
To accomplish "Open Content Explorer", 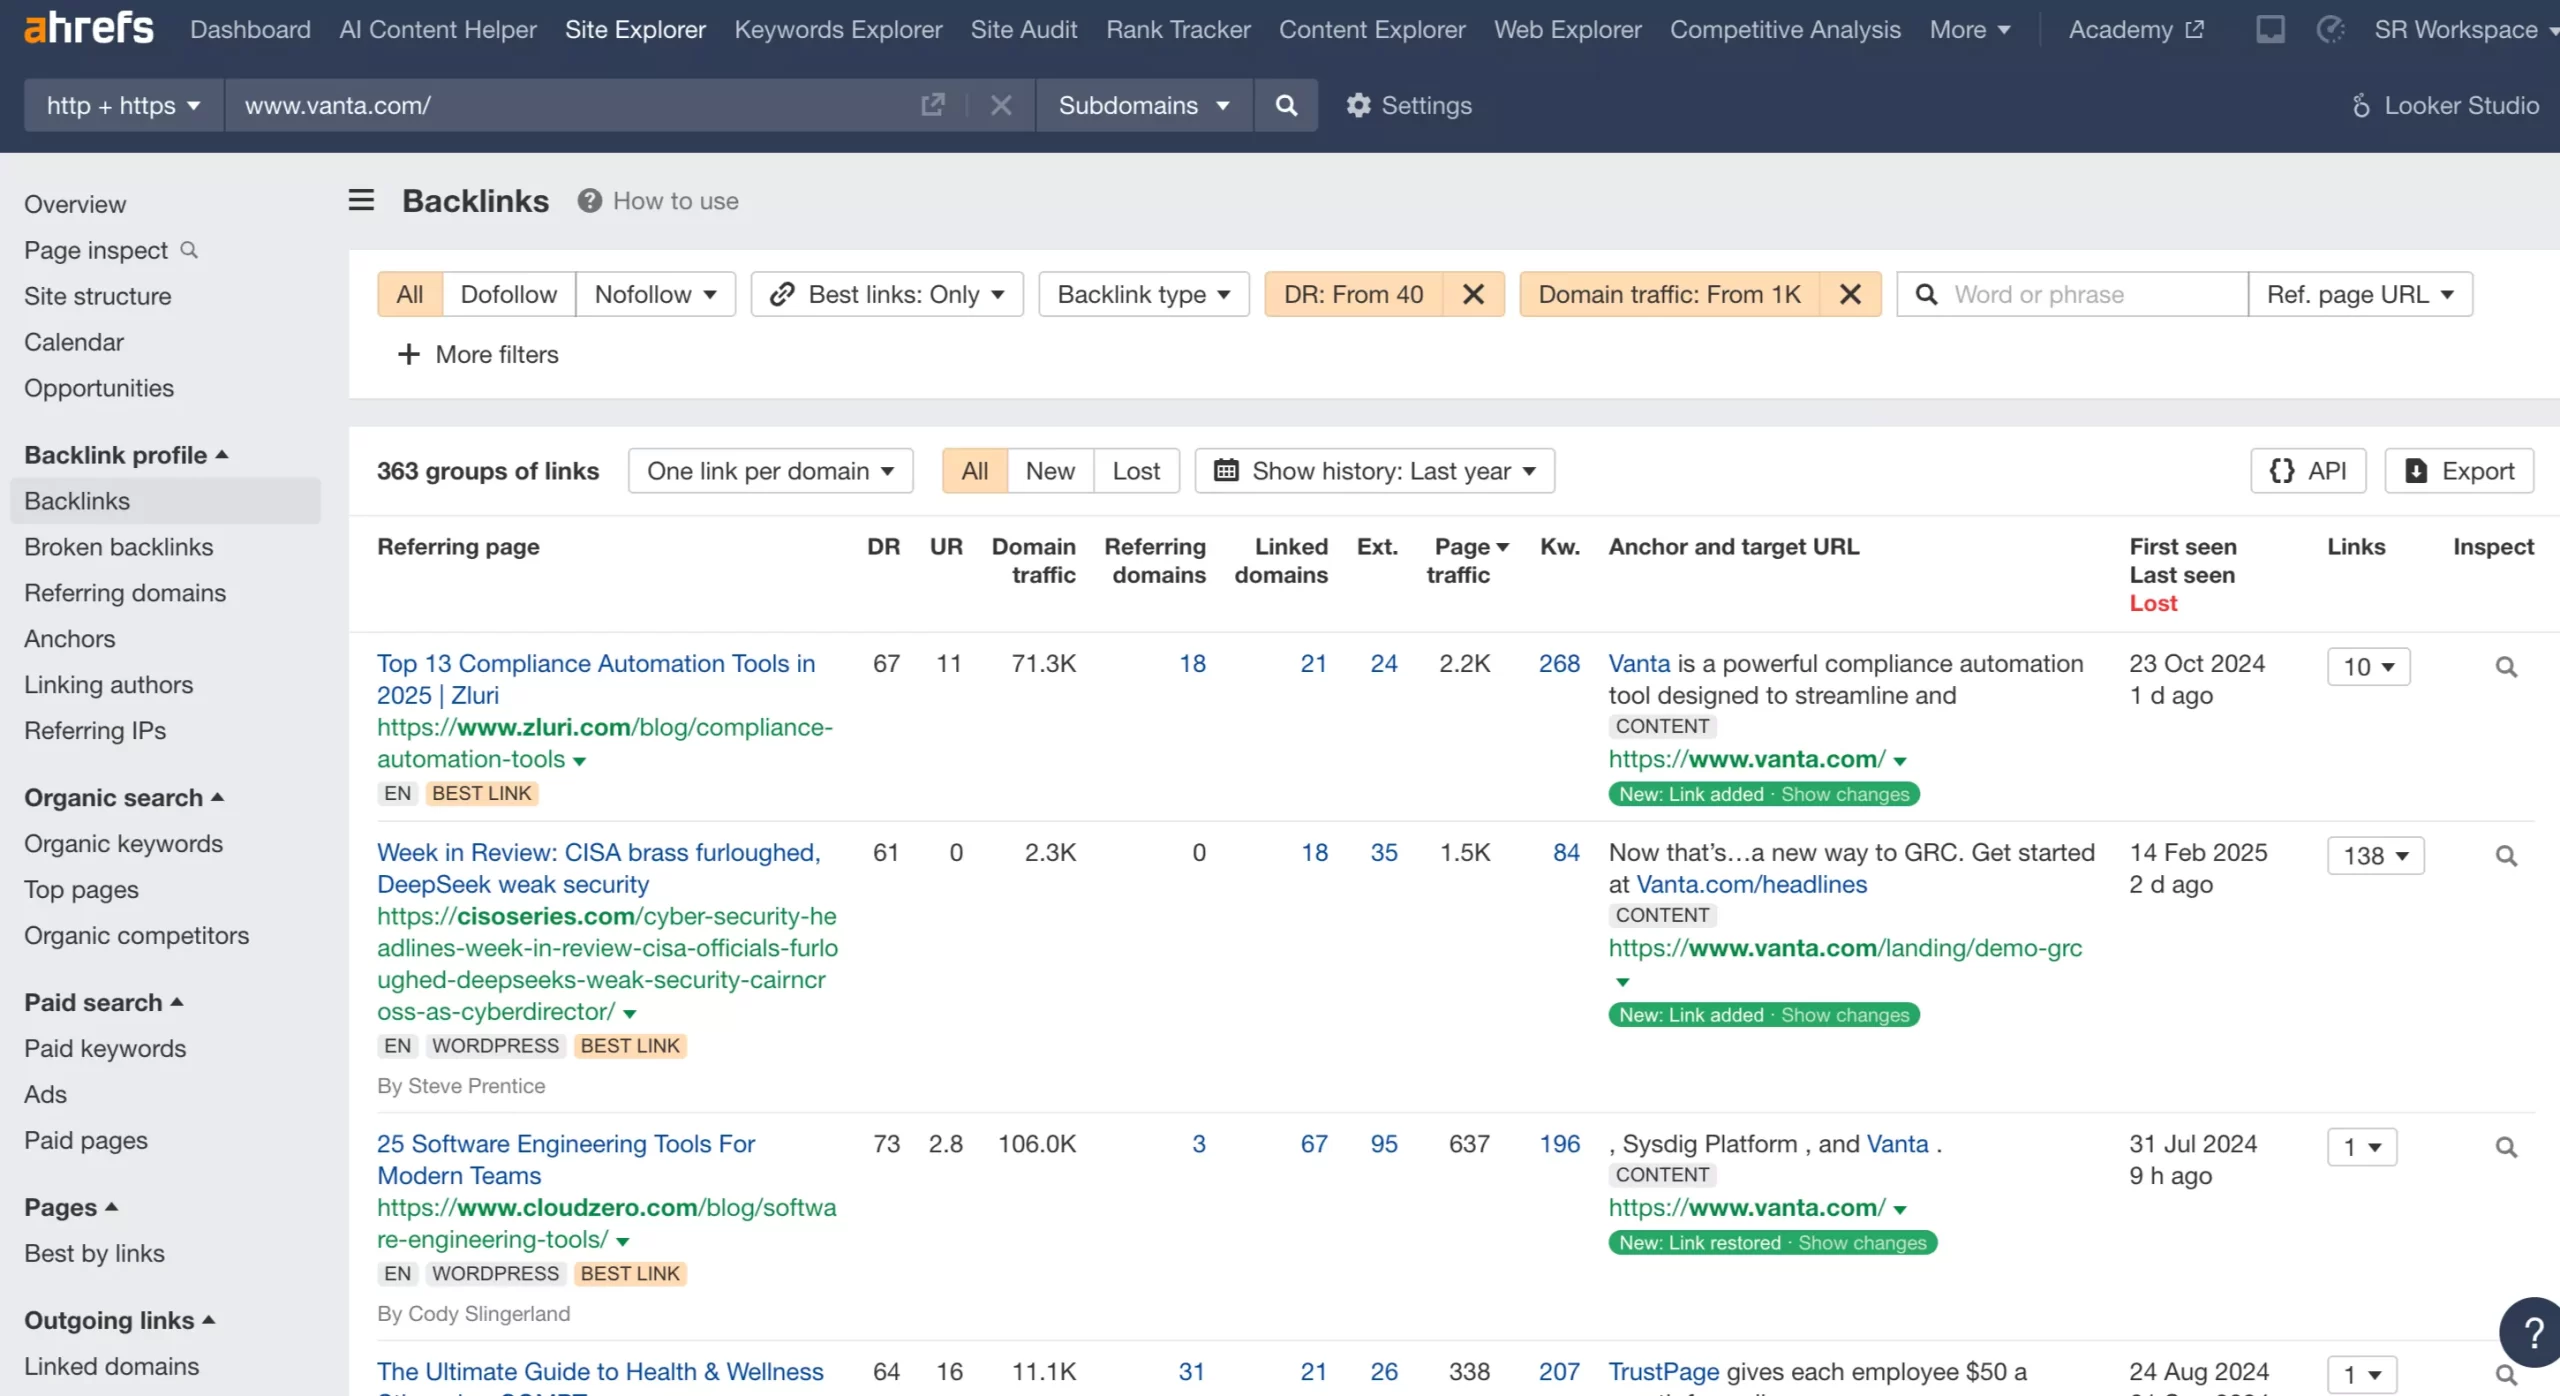I will (x=1372, y=29).
